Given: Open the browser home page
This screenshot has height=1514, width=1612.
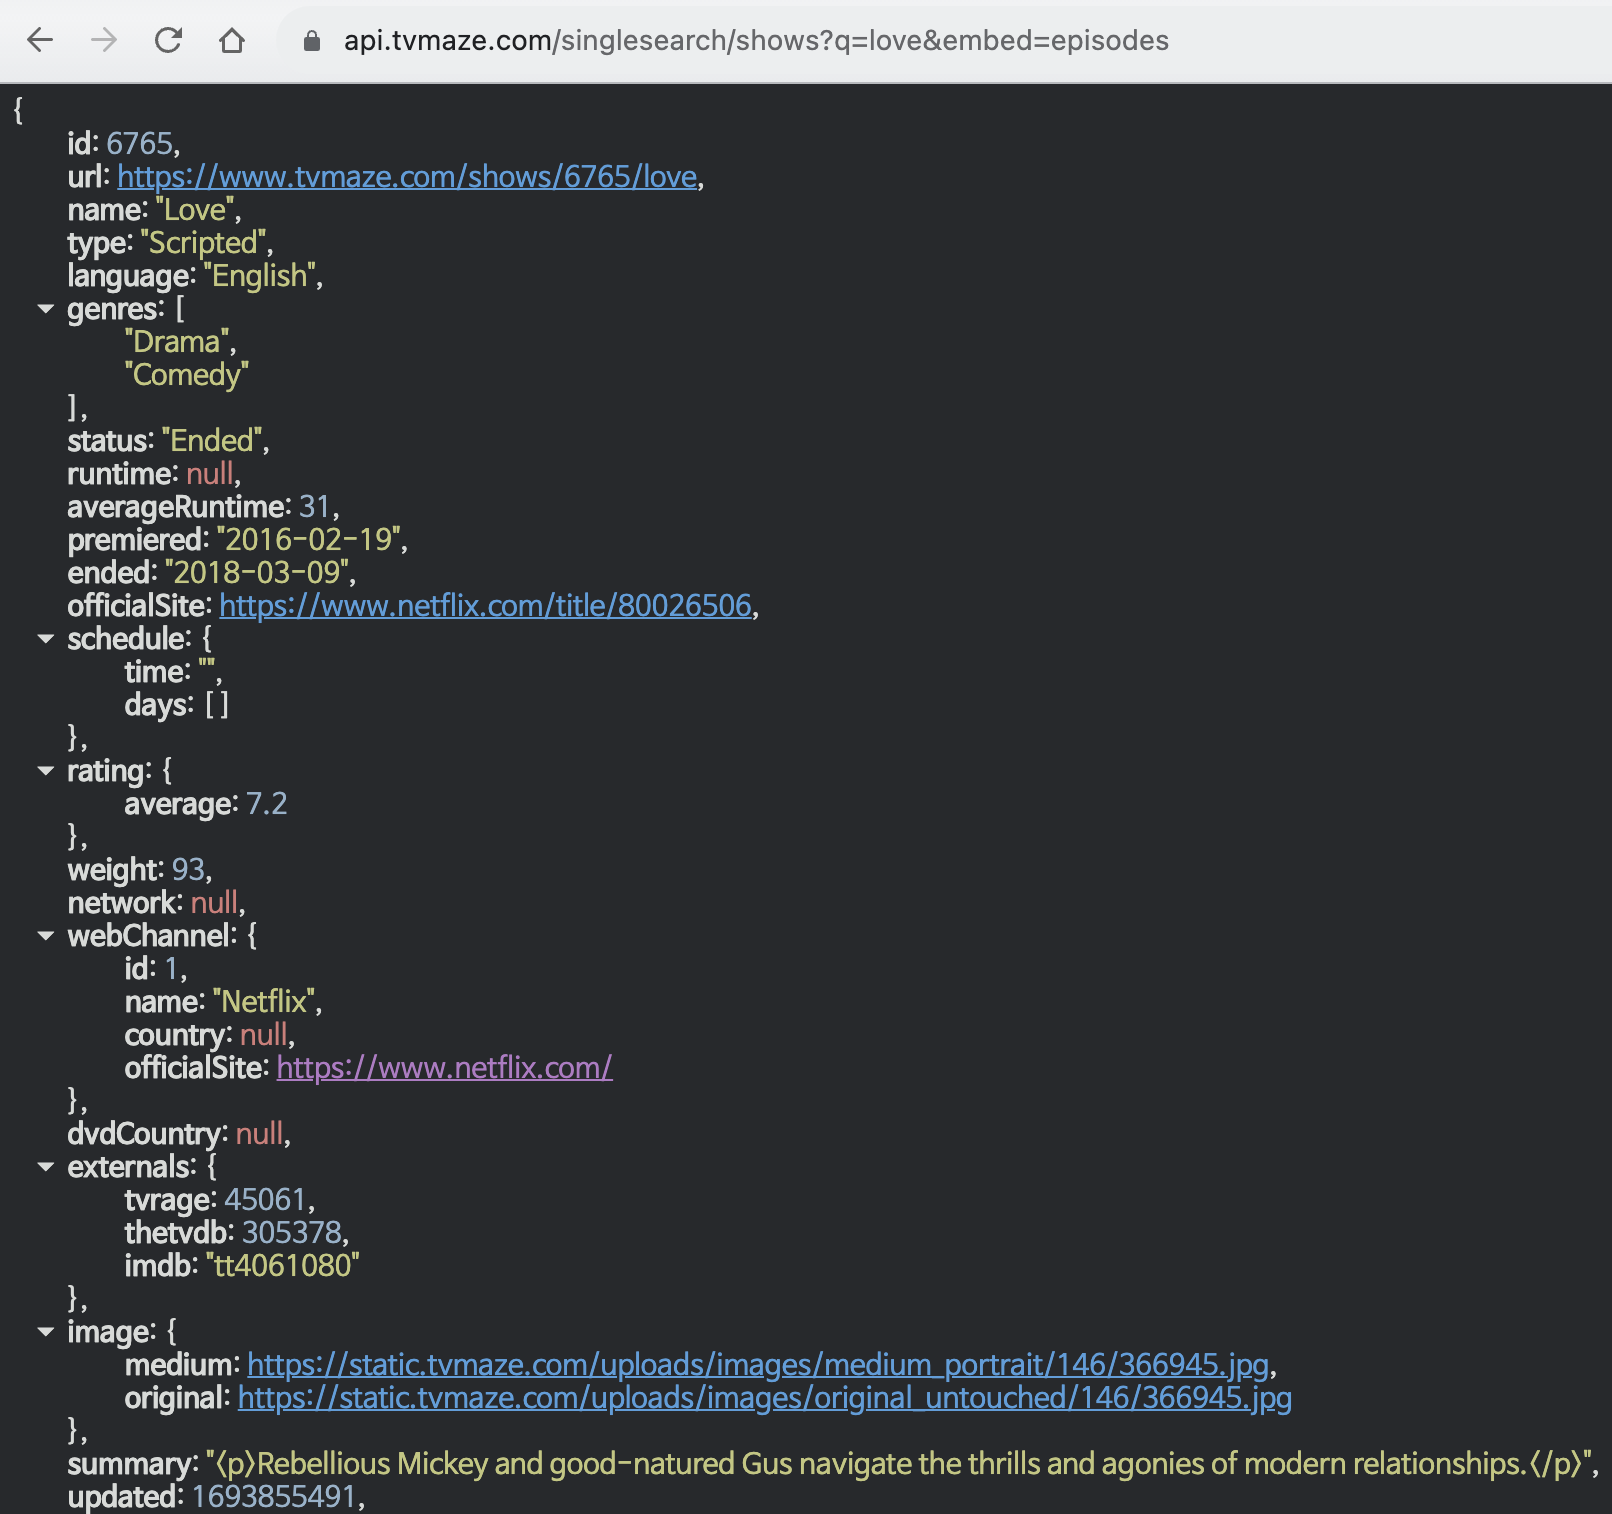Looking at the screenshot, I should click(232, 40).
